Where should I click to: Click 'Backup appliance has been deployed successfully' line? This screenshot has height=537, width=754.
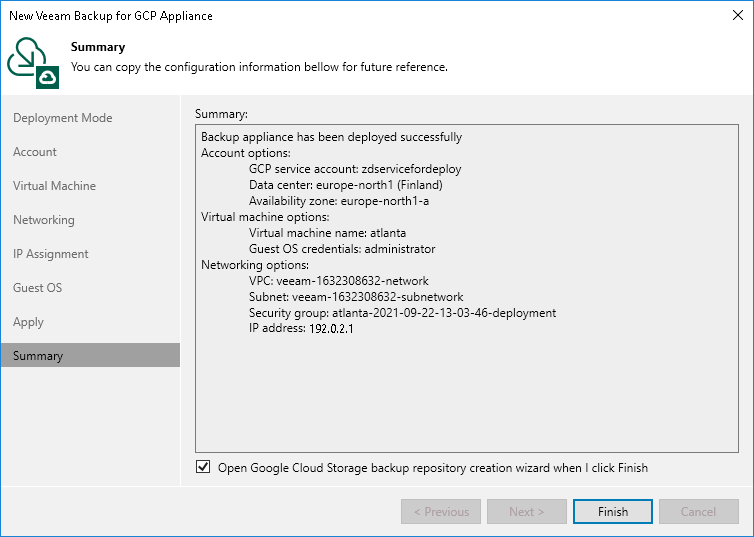331,137
